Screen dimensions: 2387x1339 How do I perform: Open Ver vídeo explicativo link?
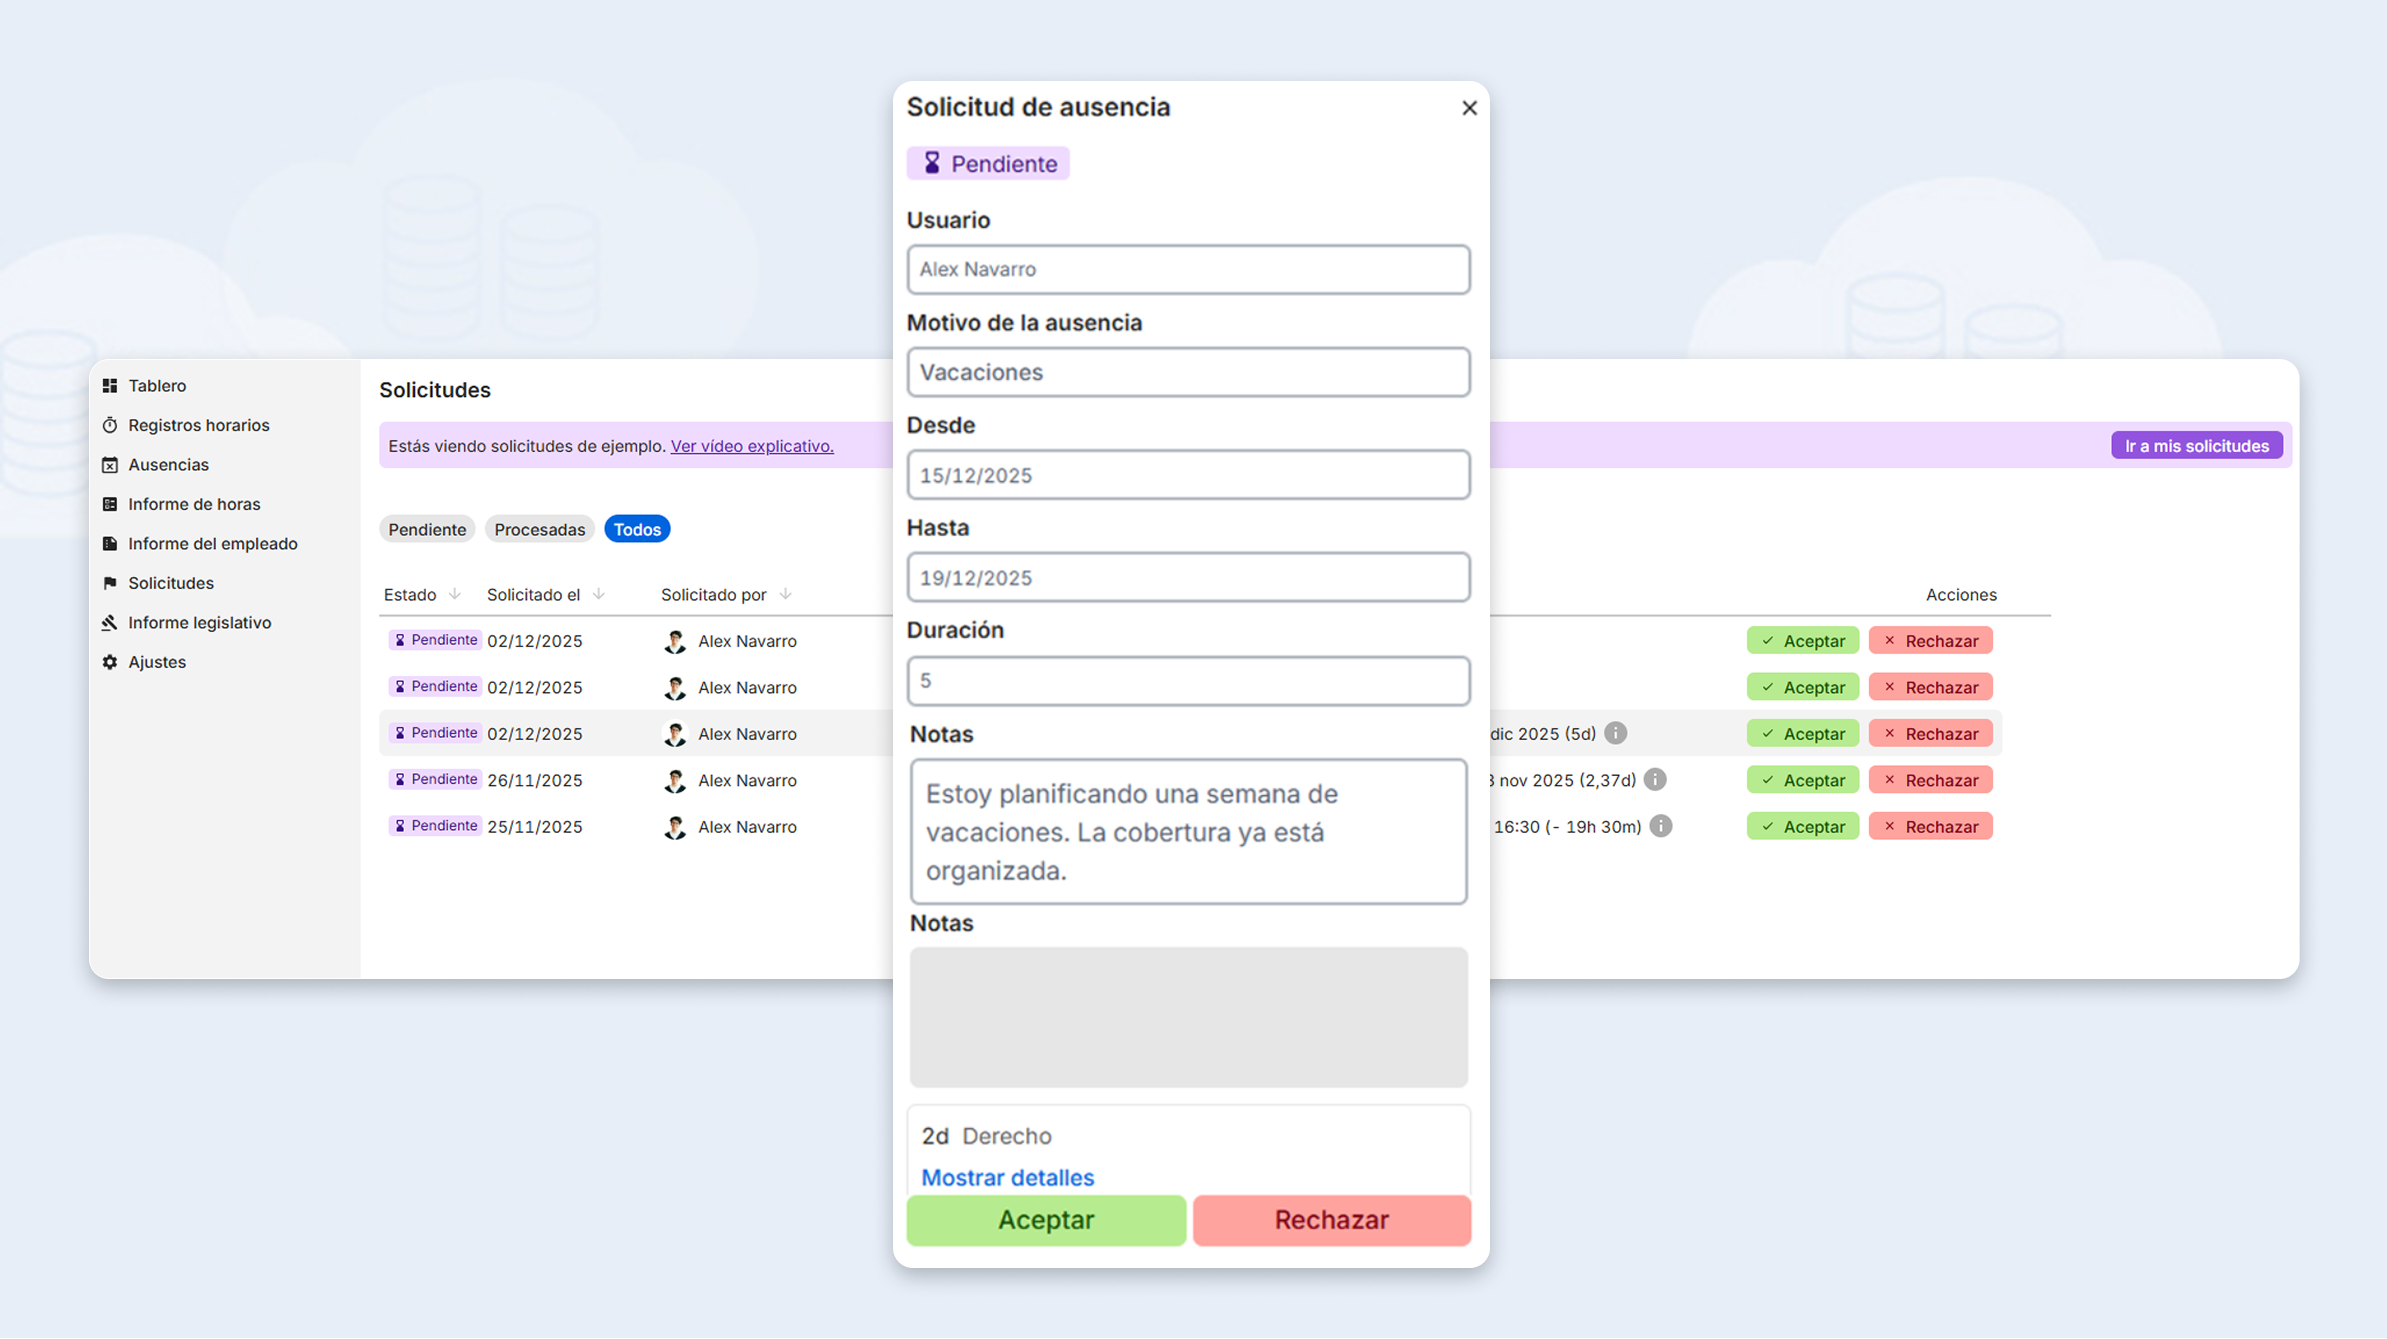point(751,446)
